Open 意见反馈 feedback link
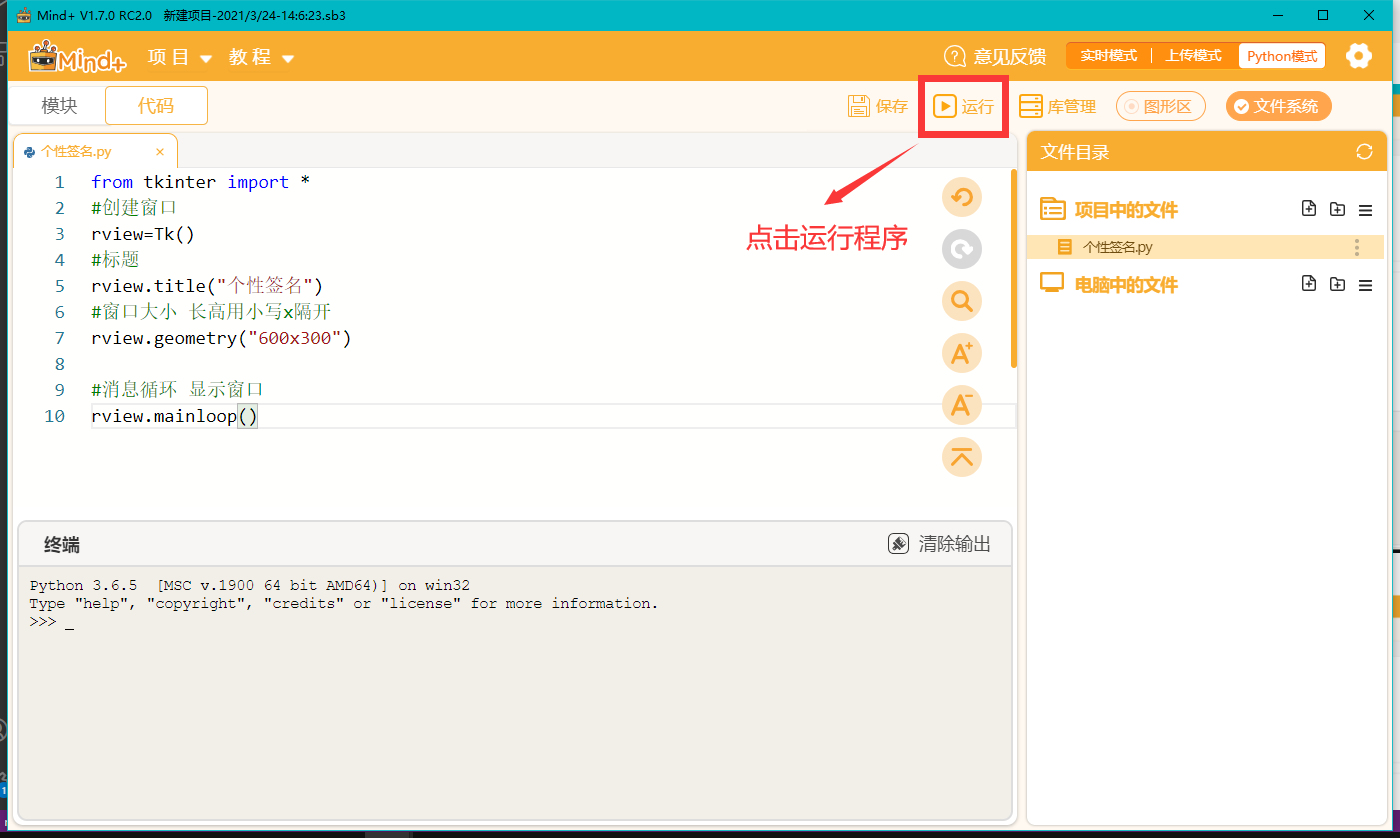Image resolution: width=1400 pixels, height=838 pixels. click(995, 57)
